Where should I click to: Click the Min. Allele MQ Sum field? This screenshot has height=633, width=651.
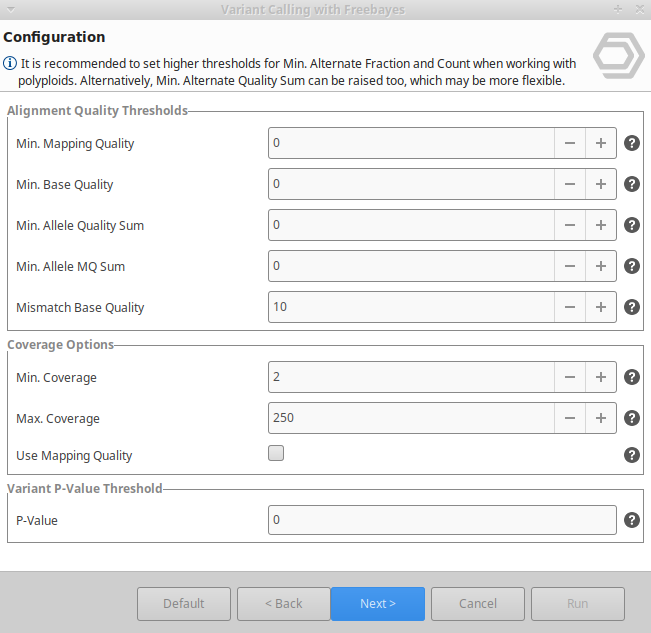411,266
